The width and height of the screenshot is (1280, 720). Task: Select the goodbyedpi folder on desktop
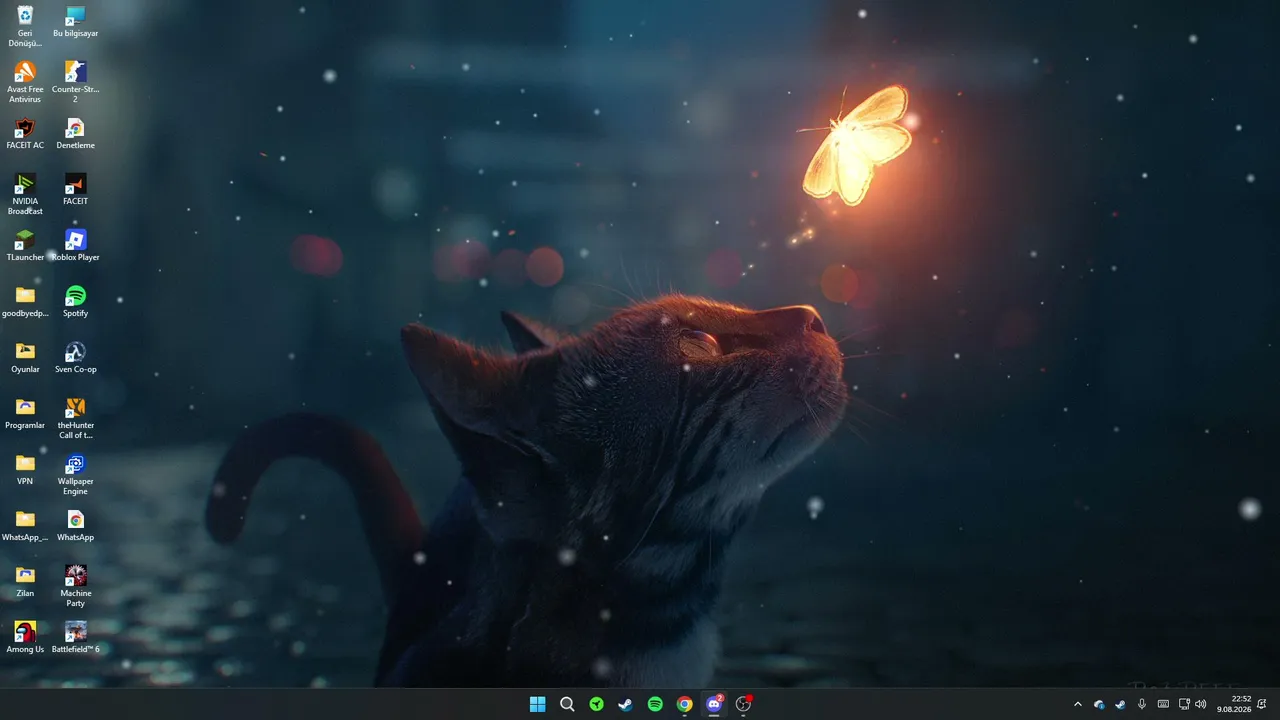(25, 302)
